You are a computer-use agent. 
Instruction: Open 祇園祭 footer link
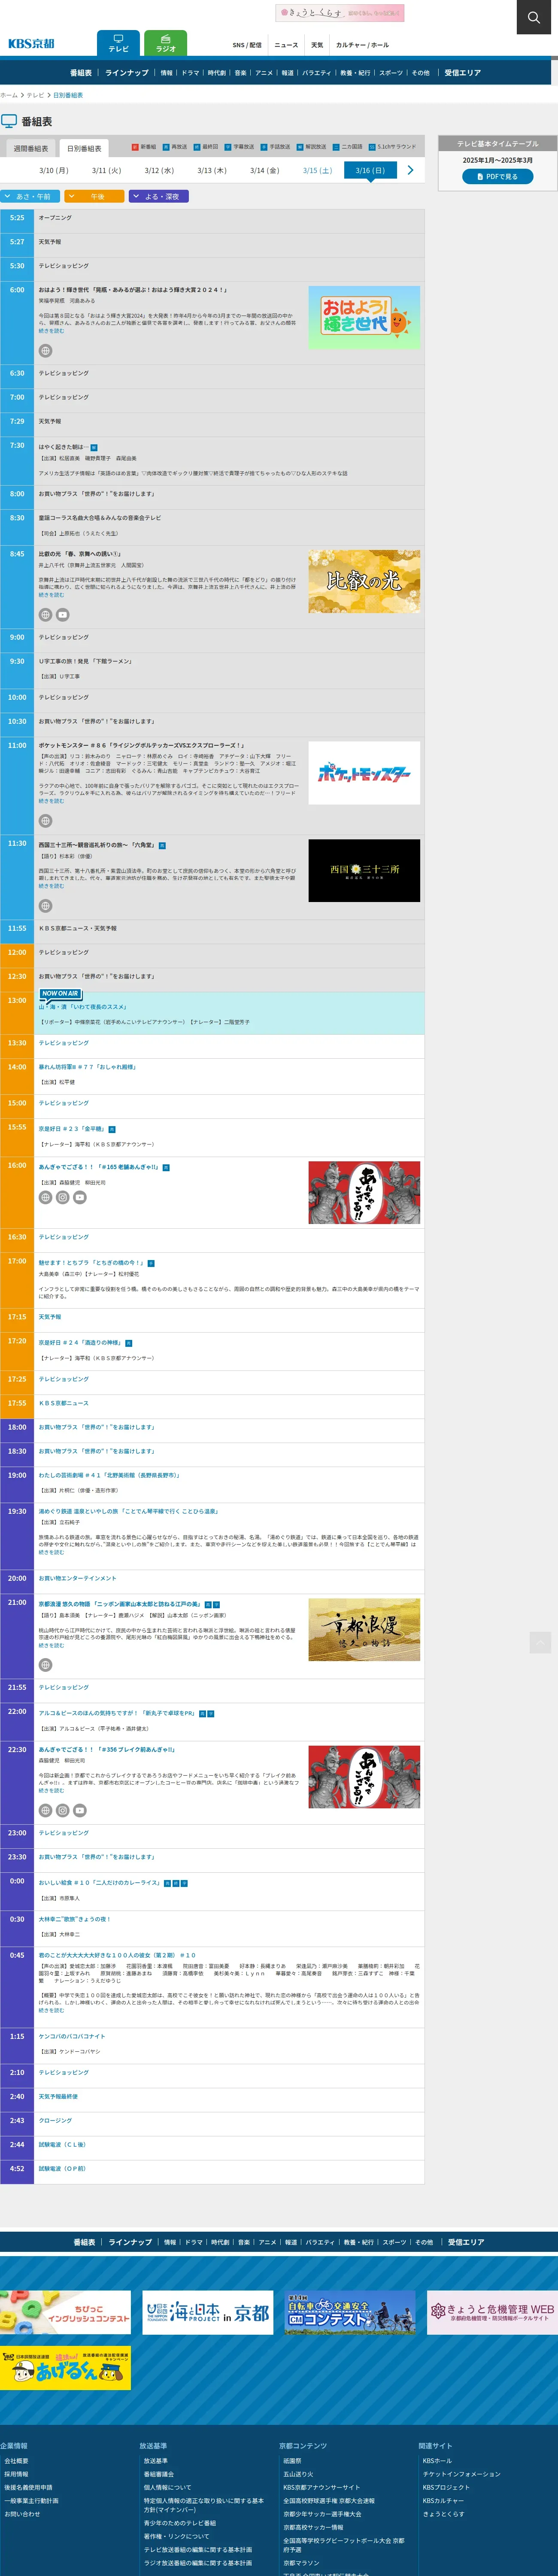[x=292, y=2461]
